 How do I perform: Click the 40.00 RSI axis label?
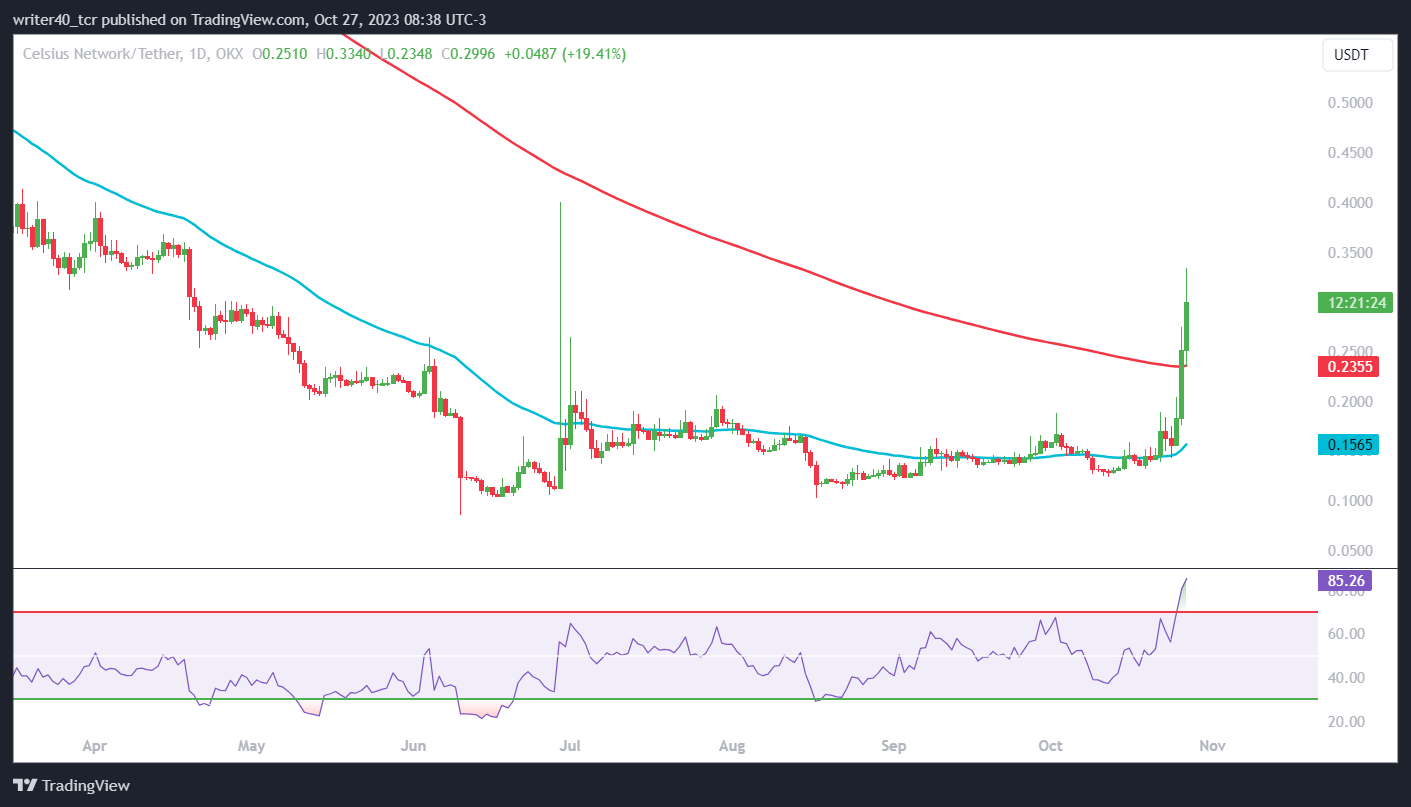click(1346, 678)
